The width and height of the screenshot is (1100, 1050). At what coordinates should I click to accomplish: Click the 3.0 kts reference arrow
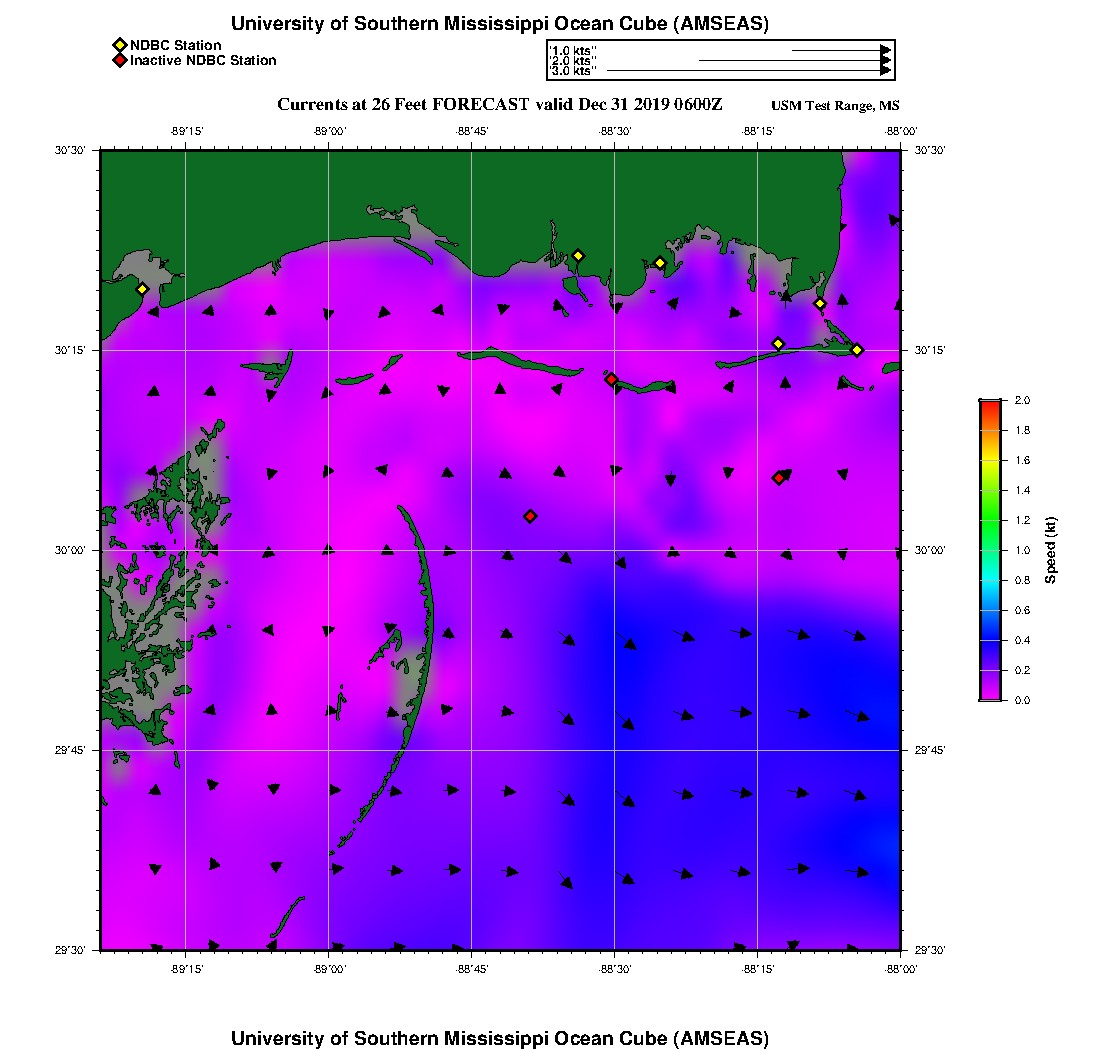[748, 71]
